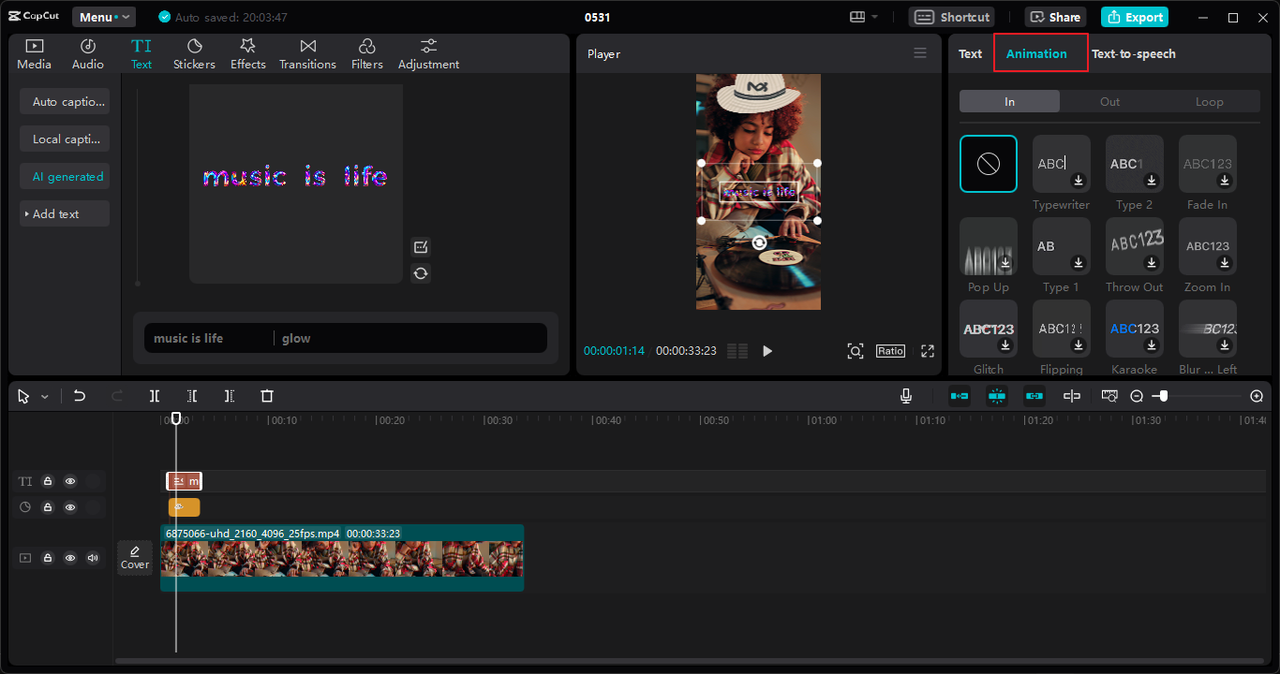
Task: Click the fullscreen preview icon in Player
Action: coord(927,351)
